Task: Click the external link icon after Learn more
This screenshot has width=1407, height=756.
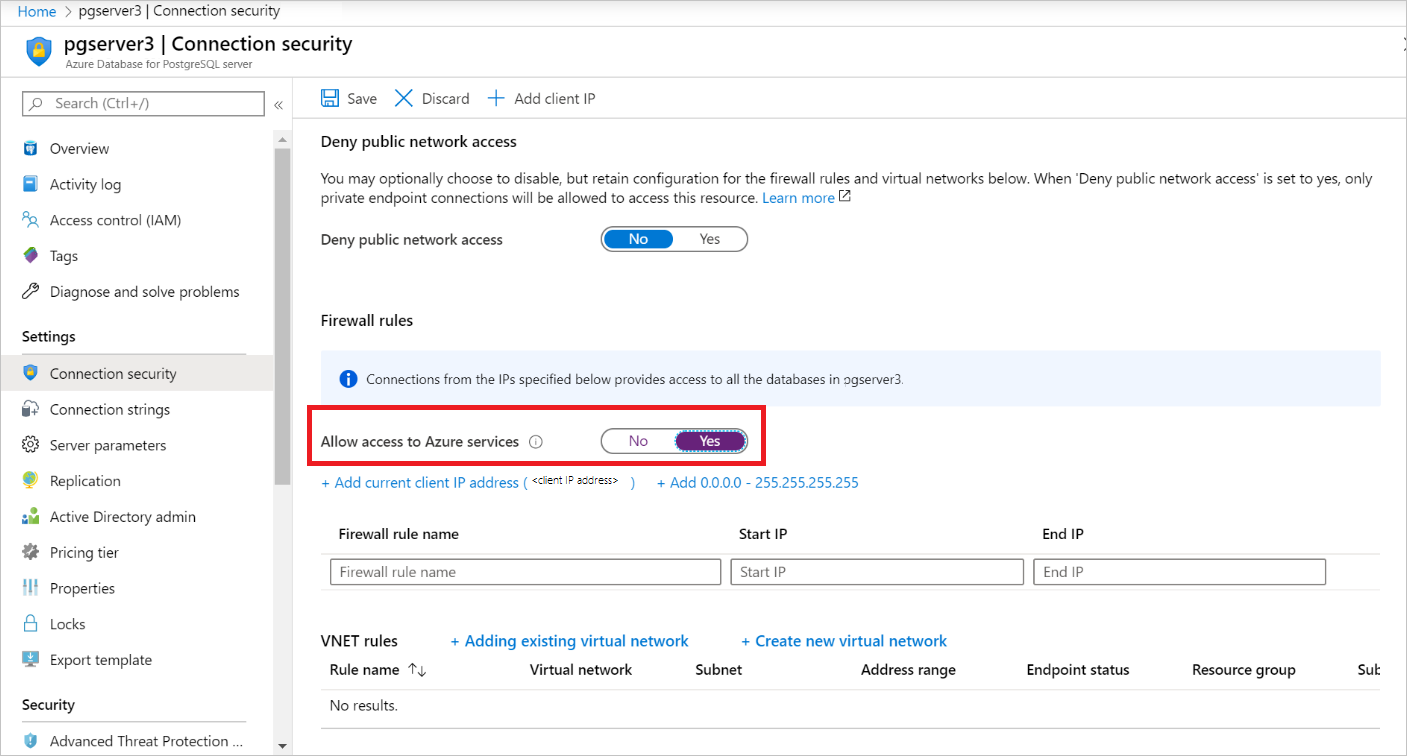Action: pyautogui.click(x=844, y=197)
